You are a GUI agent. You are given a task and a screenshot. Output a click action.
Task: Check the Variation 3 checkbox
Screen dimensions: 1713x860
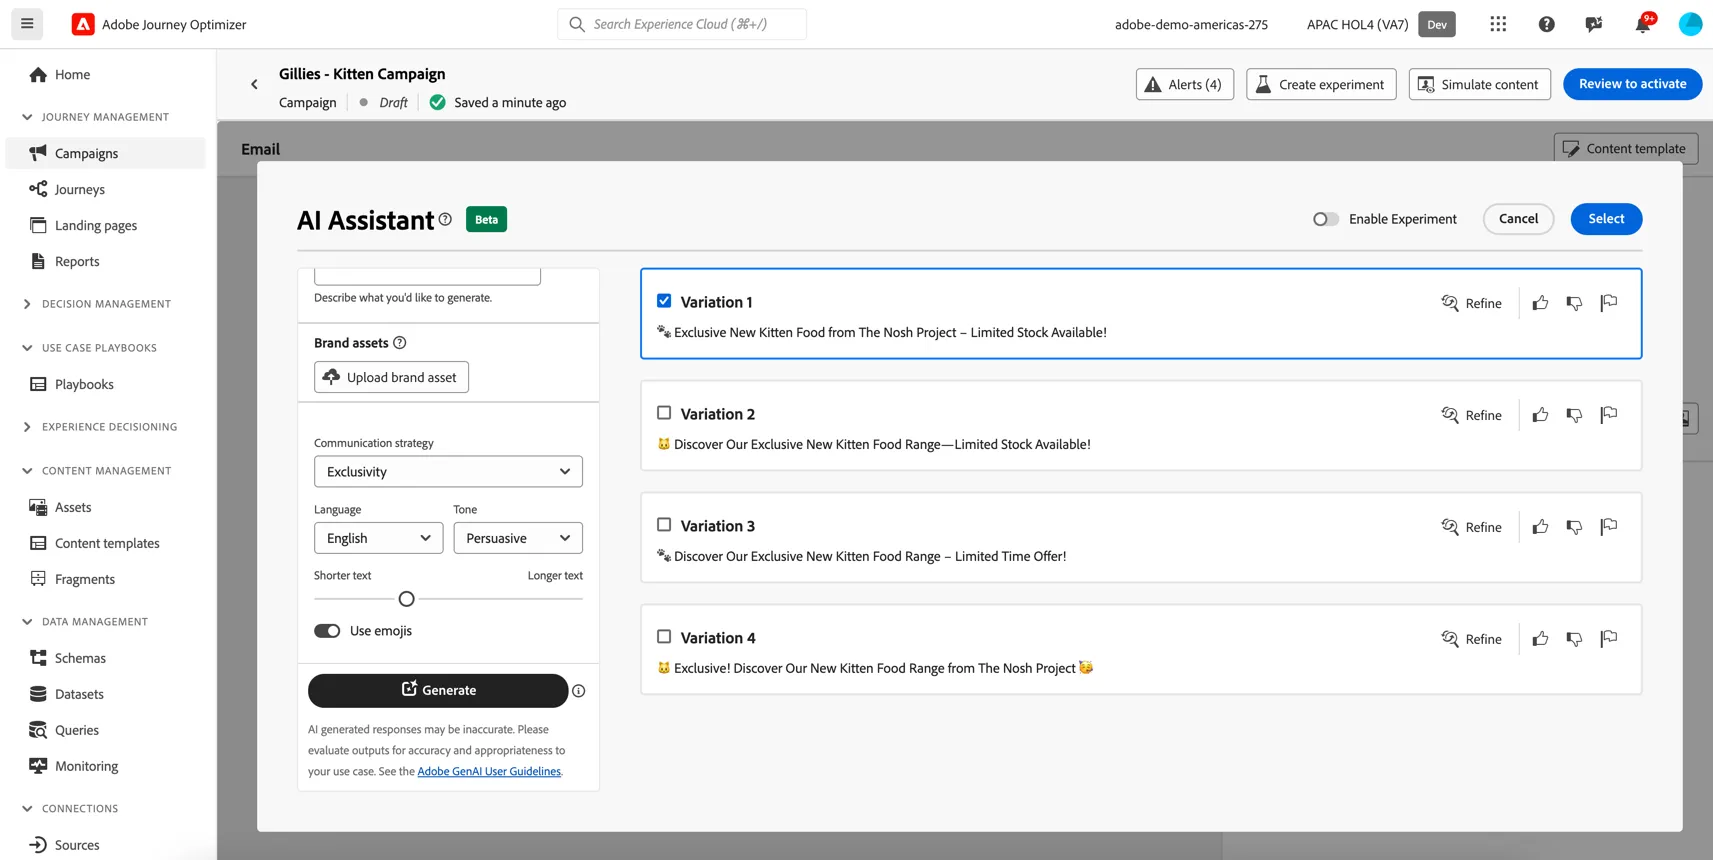click(x=664, y=525)
